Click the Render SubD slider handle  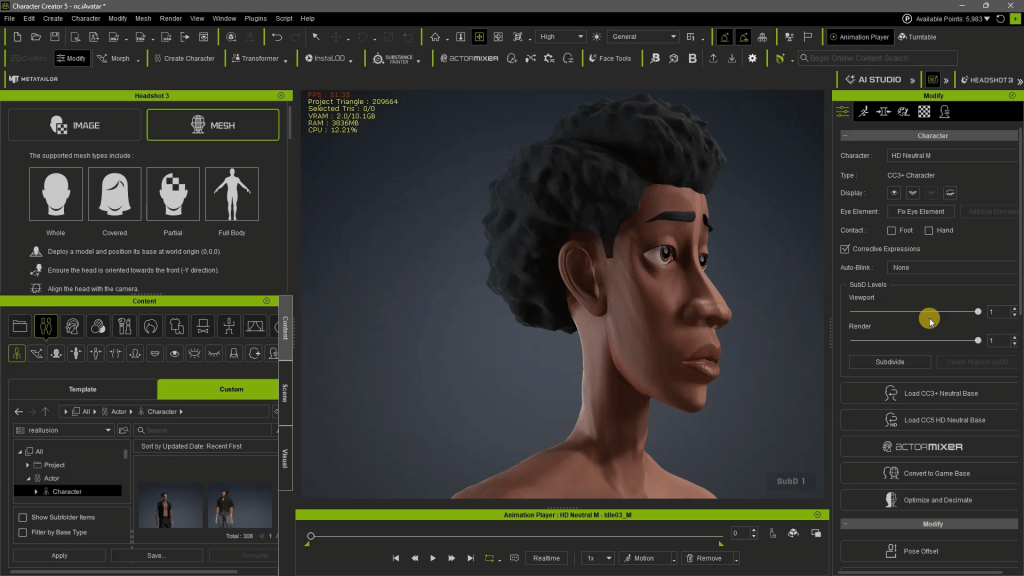(x=978, y=340)
